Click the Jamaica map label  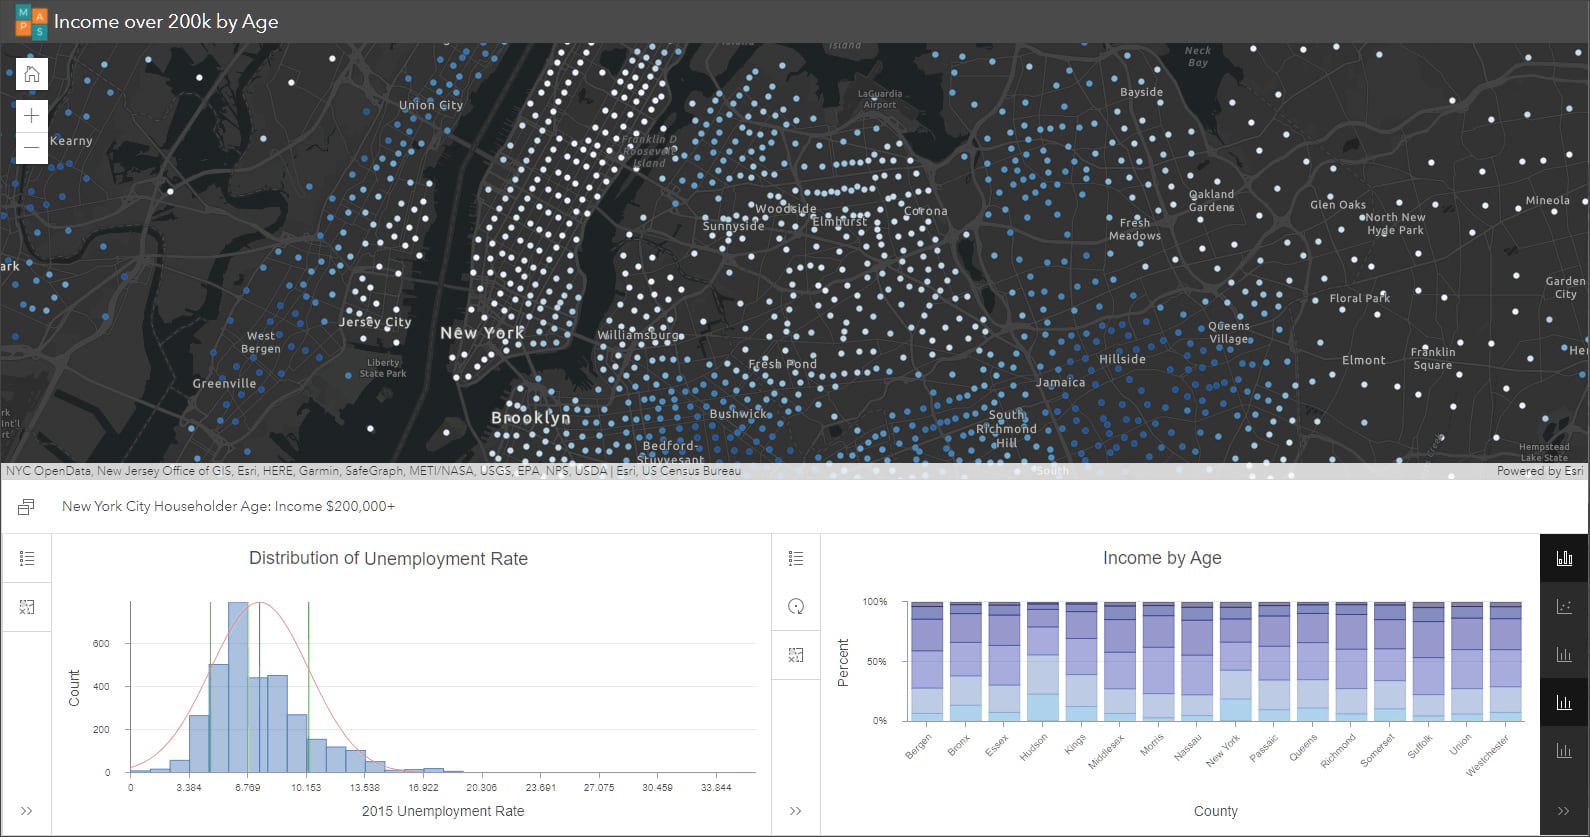[x=1061, y=382]
